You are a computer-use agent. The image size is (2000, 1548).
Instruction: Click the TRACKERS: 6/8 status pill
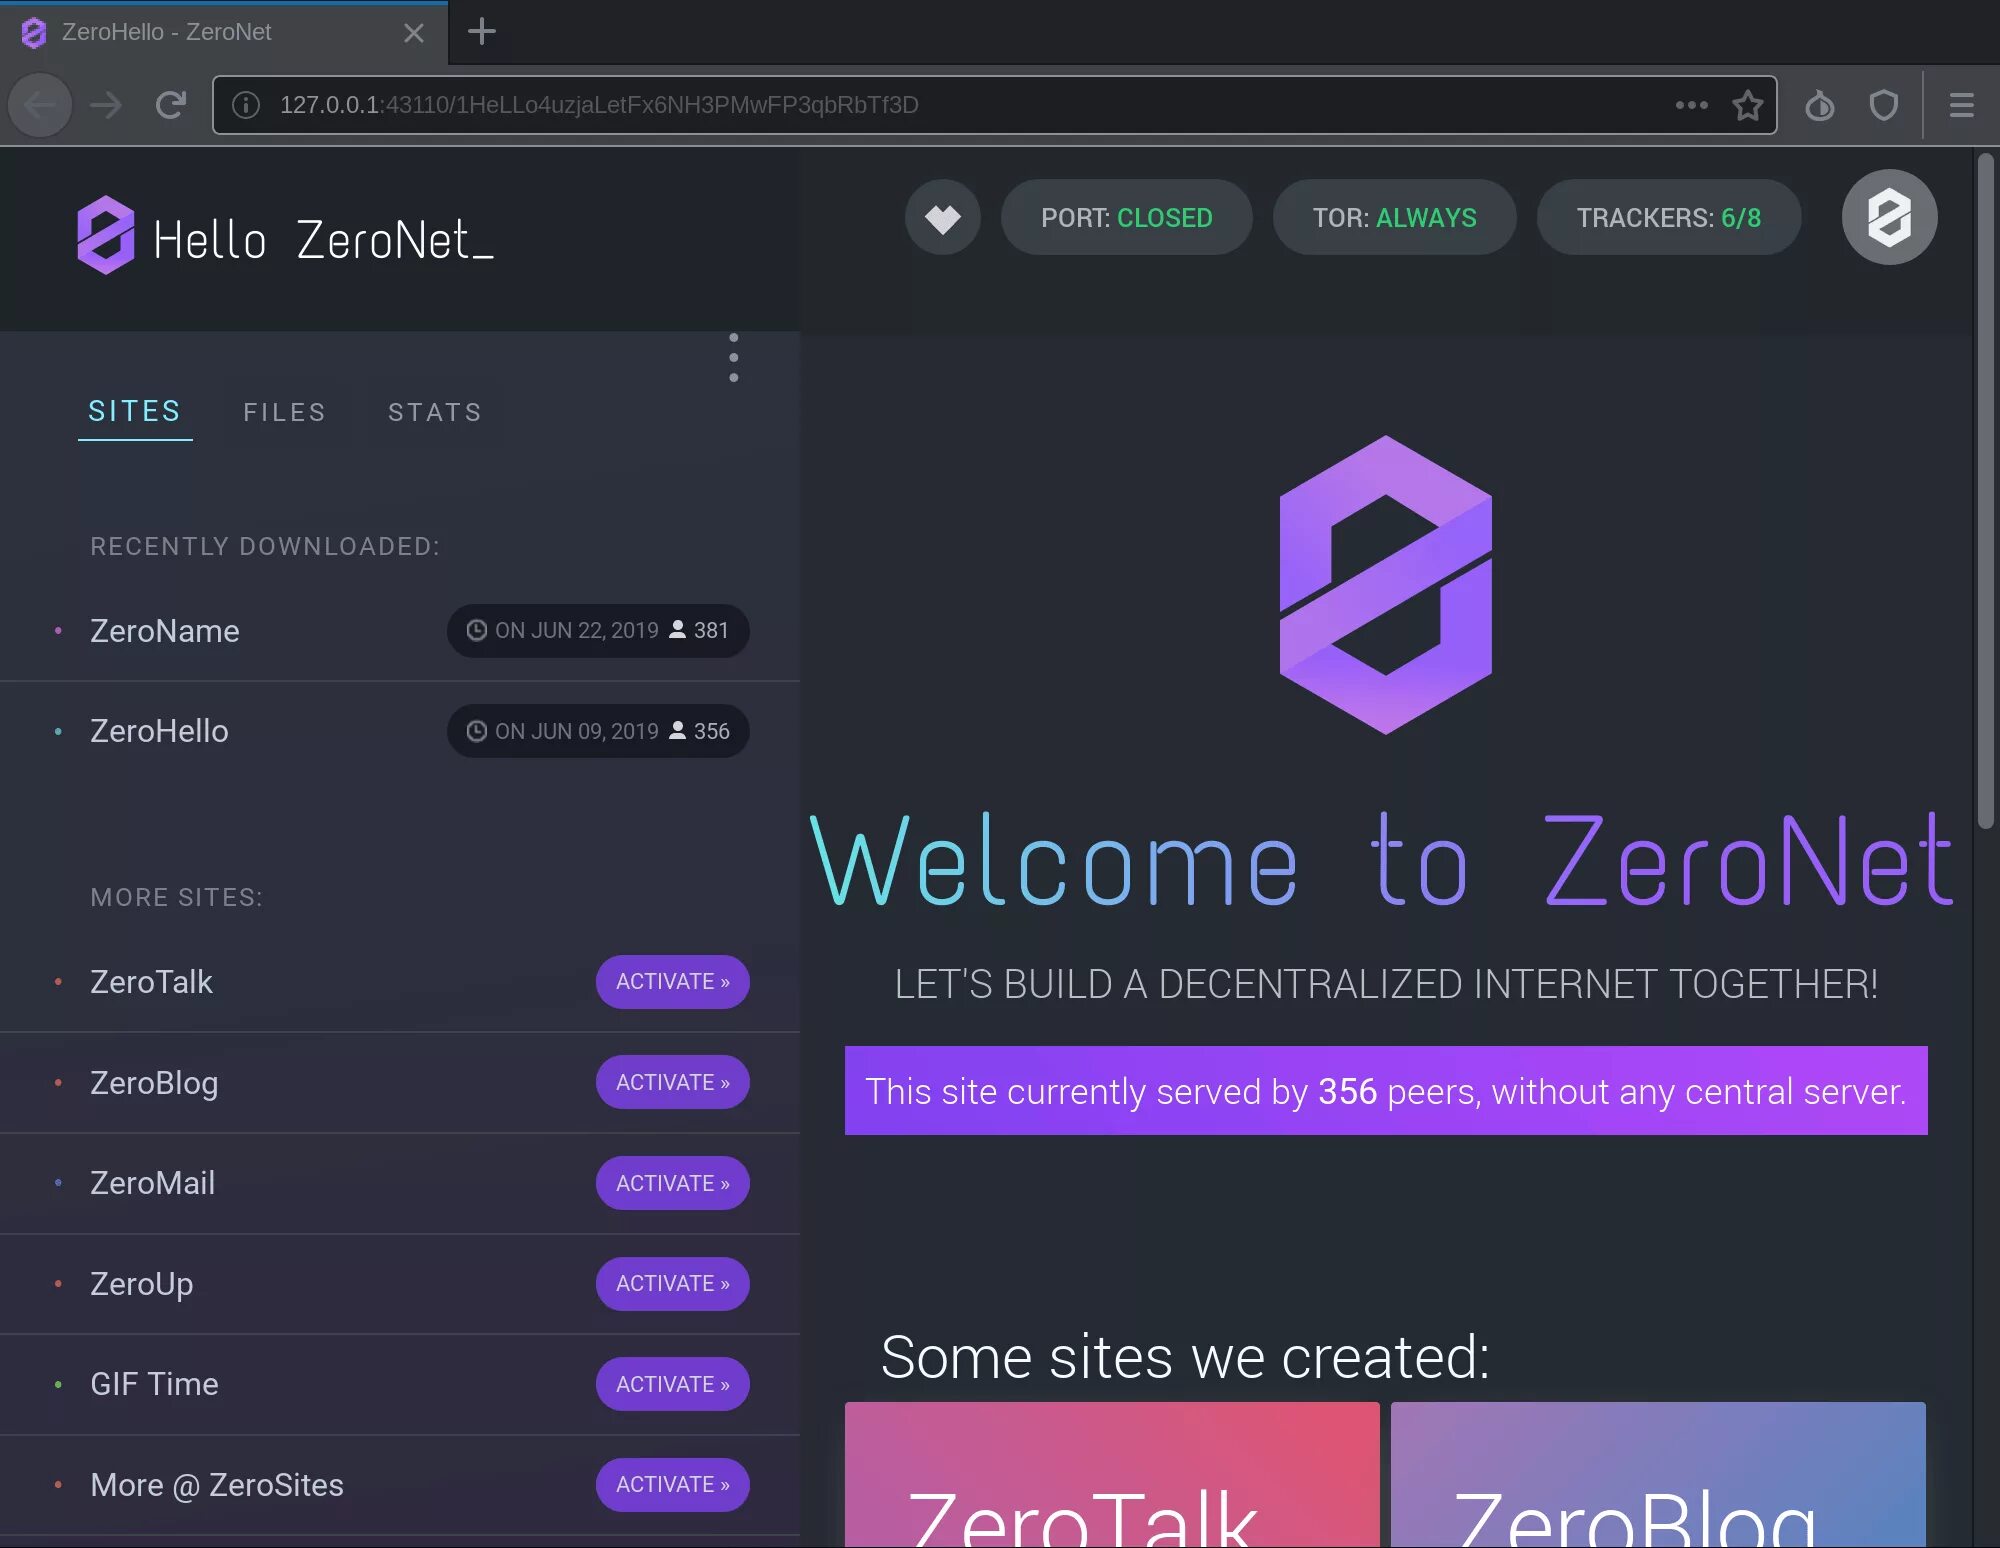[1668, 217]
